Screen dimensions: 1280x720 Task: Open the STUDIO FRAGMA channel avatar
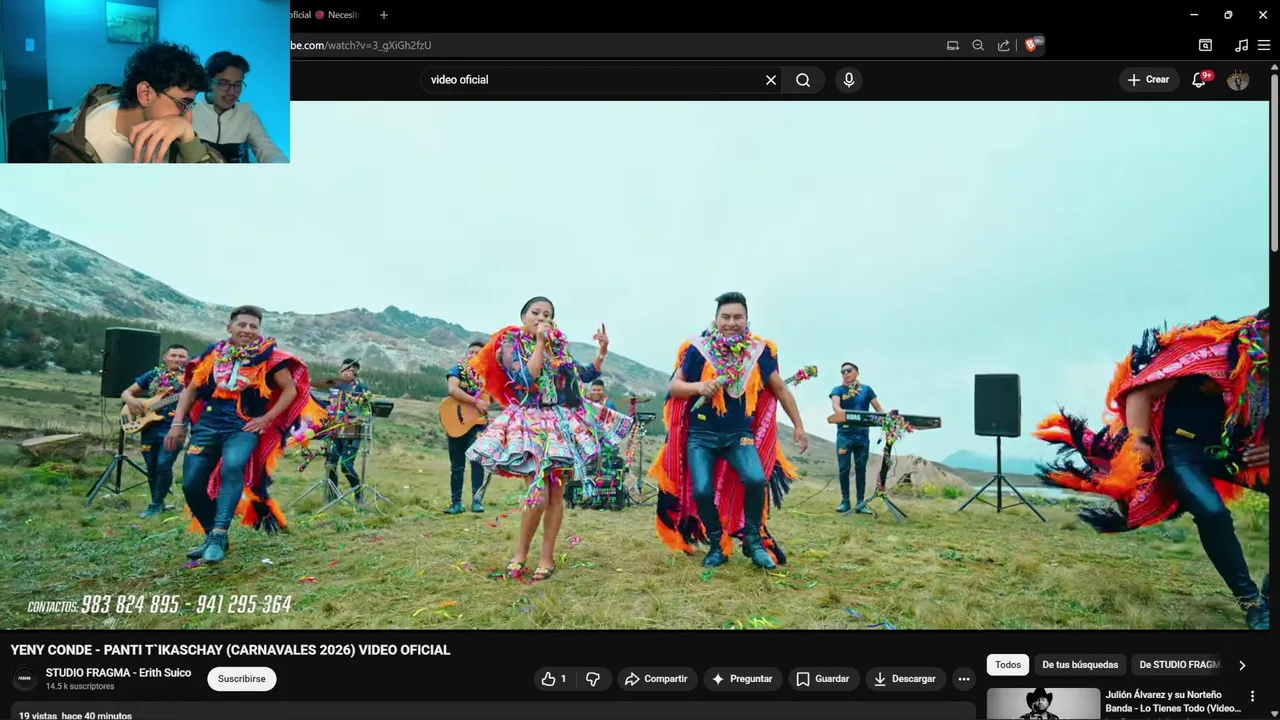coord(24,679)
